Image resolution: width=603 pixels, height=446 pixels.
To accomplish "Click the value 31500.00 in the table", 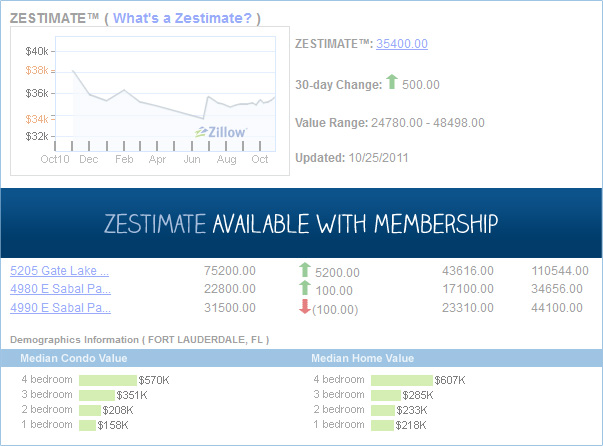I will [x=230, y=308].
